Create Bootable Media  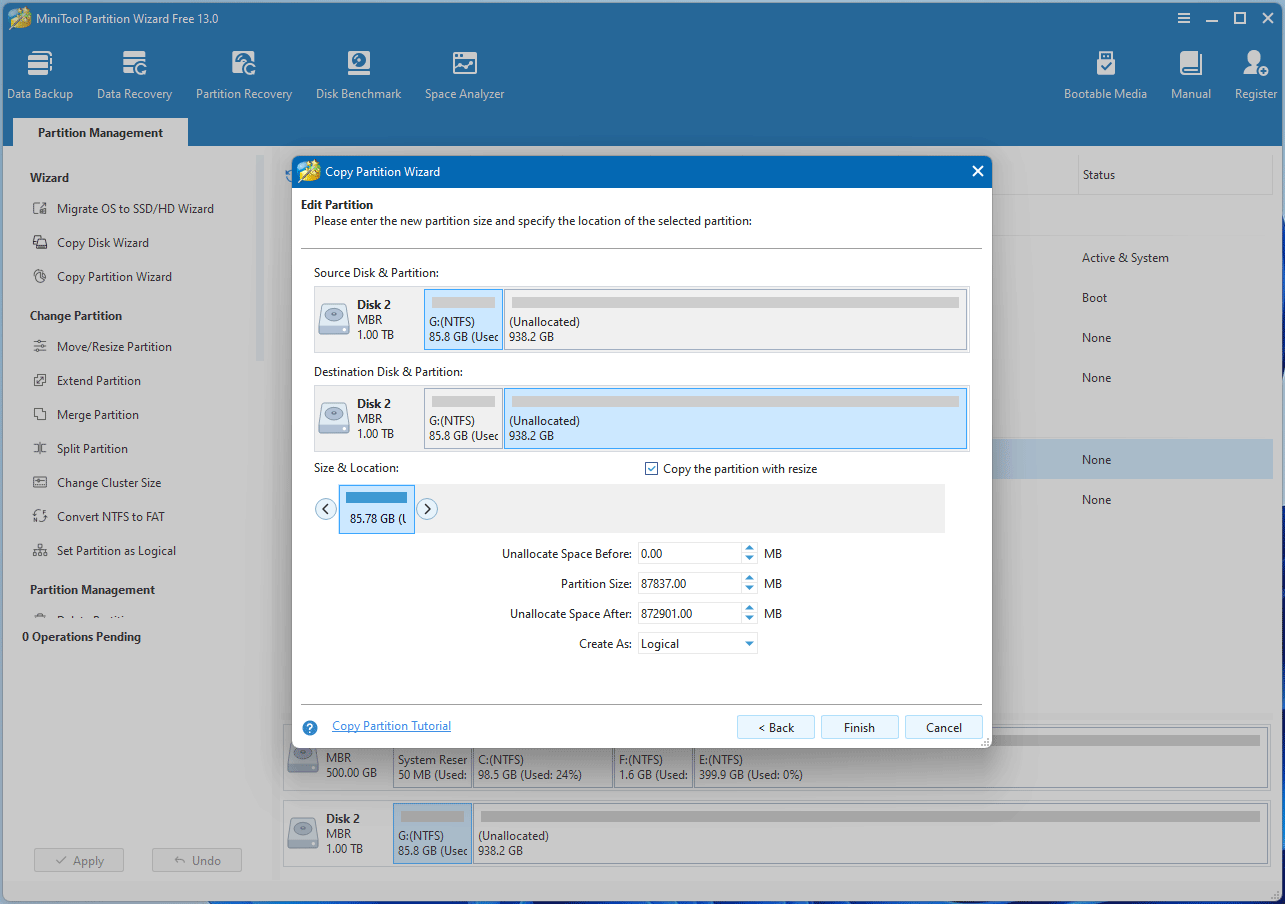[1105, 75]
